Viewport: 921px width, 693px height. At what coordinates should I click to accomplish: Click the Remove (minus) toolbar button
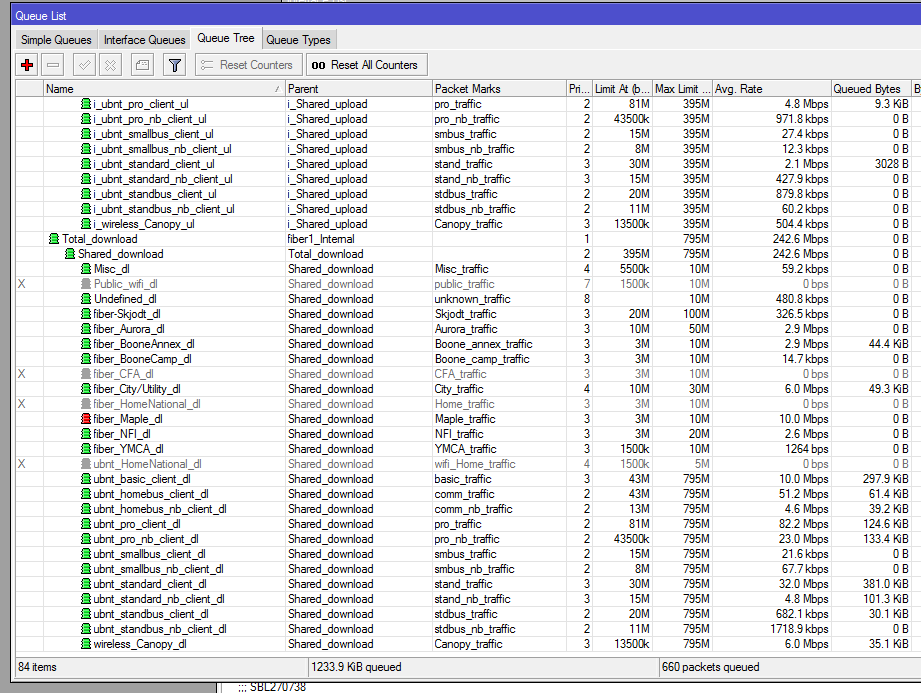(x=54, y=65)
